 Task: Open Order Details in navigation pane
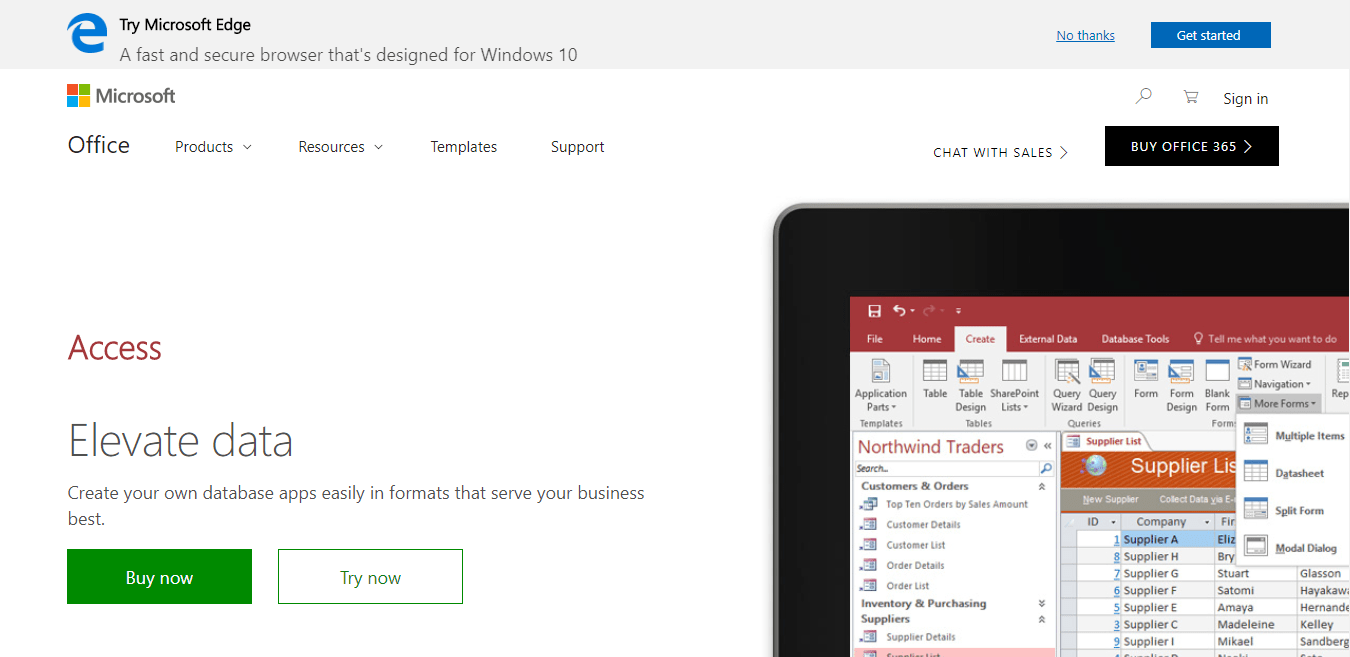click(915, 565)
